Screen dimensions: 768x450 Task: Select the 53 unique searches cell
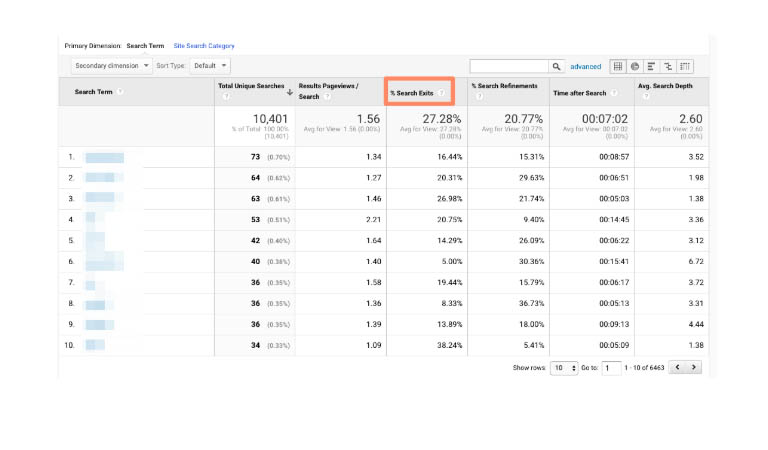click(255, 219)
